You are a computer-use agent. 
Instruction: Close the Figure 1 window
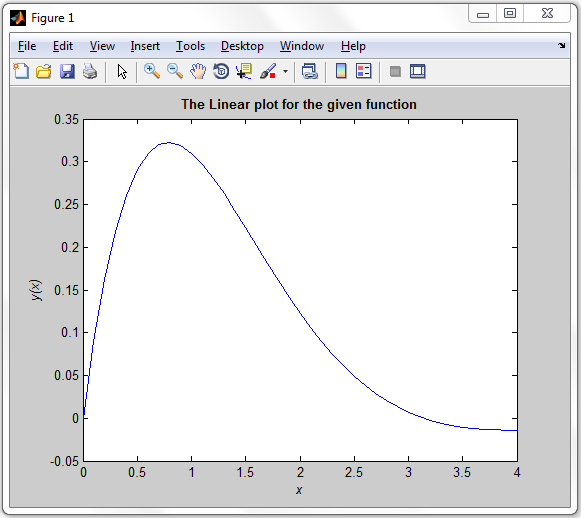(x=547, y=14)
